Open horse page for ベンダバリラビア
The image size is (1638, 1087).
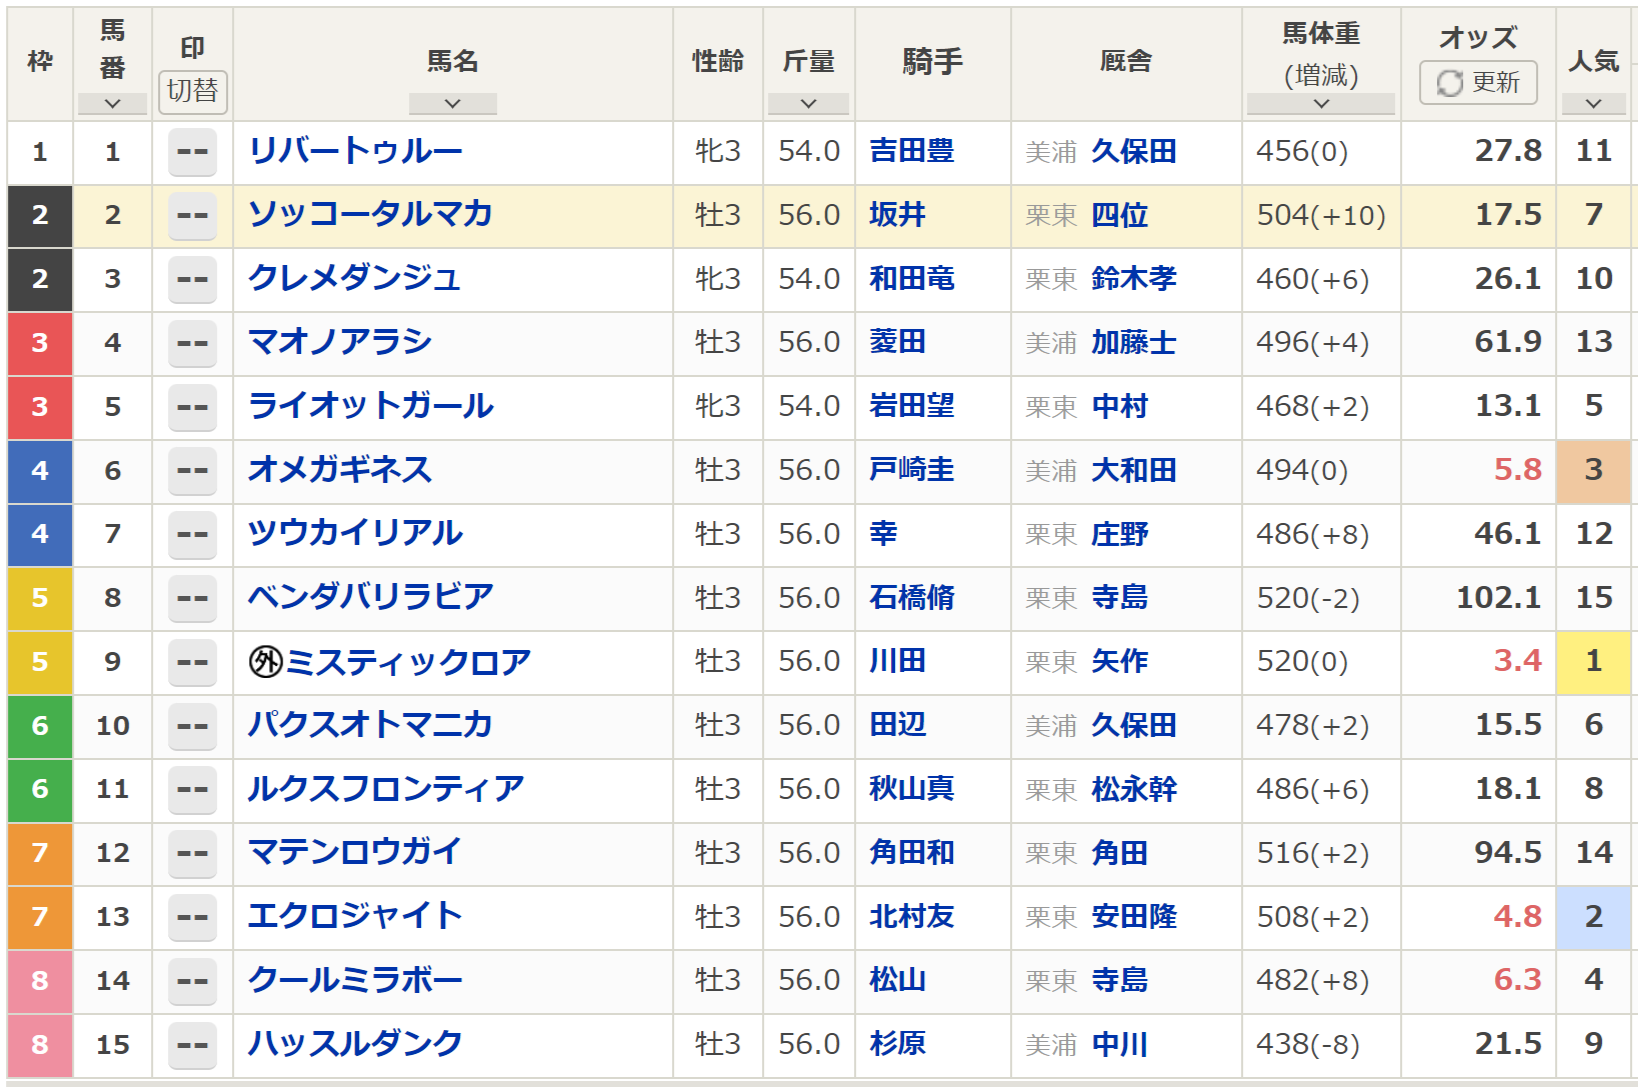coord(371,597)
